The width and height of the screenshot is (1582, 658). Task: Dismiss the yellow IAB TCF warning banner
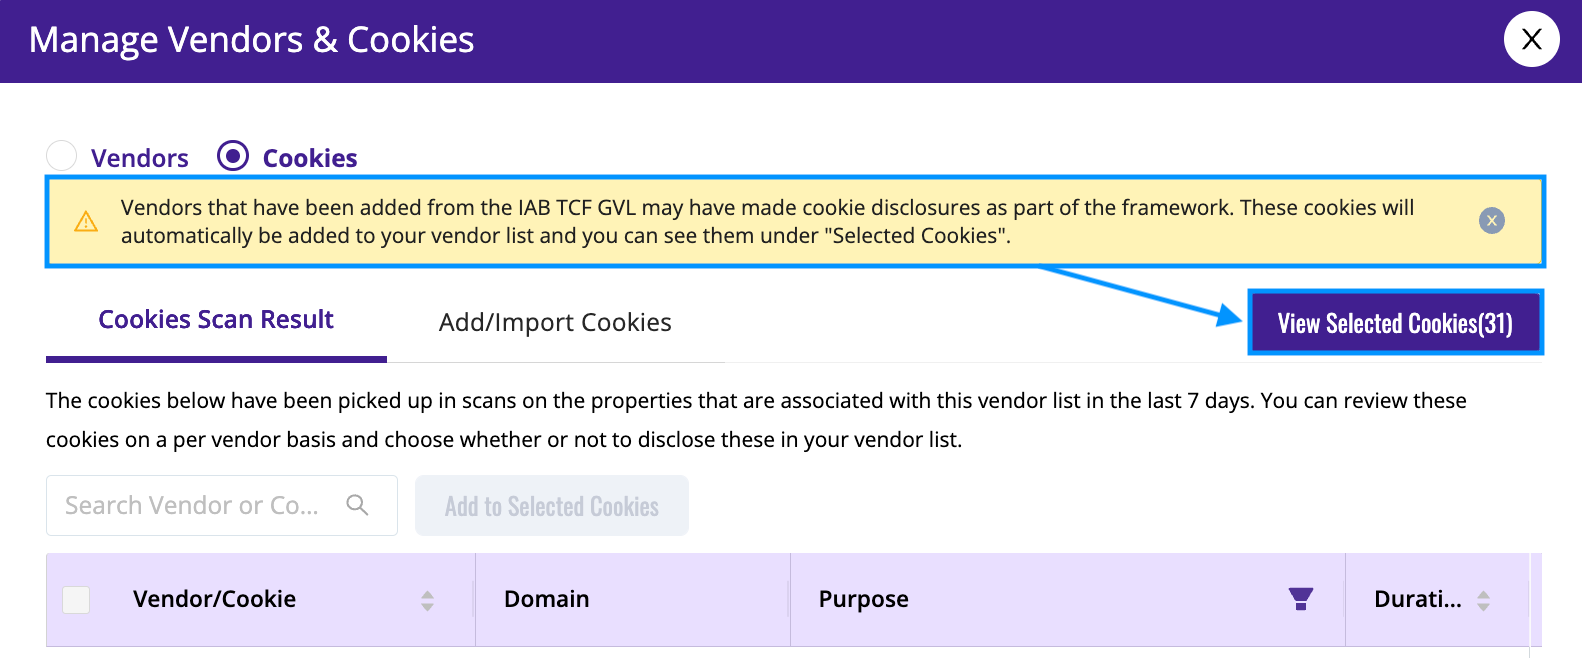tap(1491, 221)
